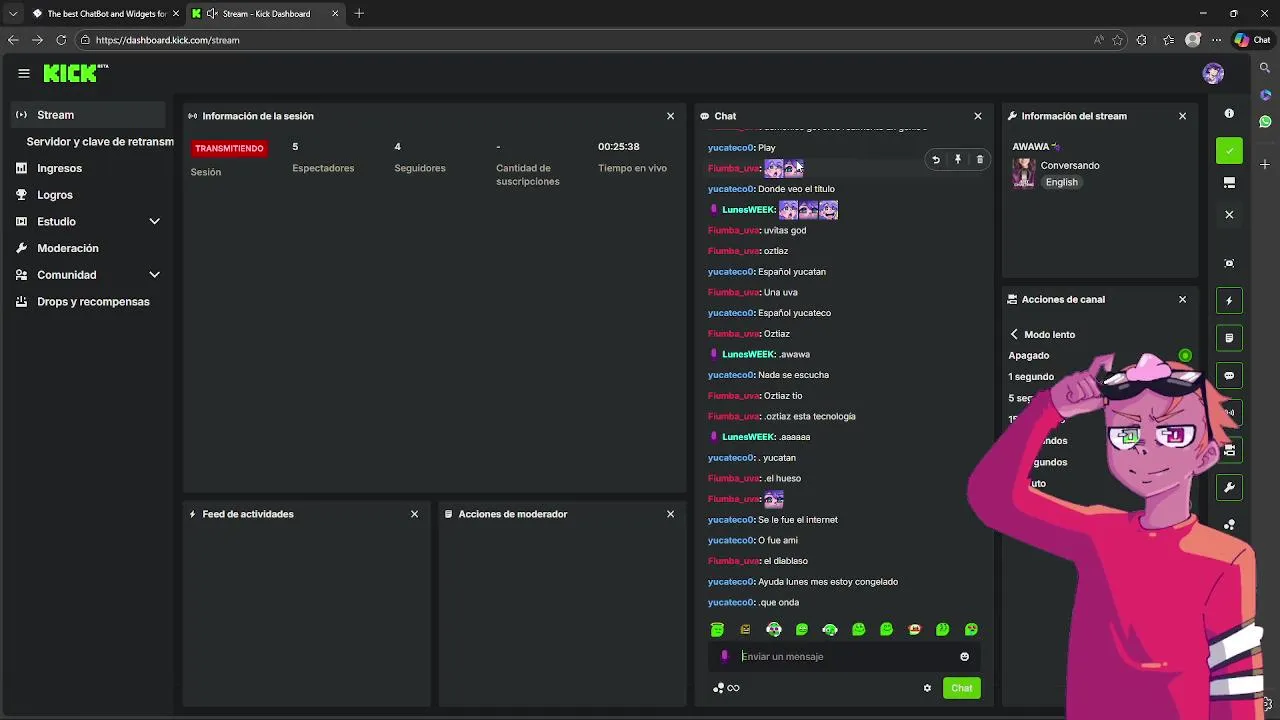Screen dimensions: 1280x720
Task: Select the 1 segundo slow mode option
Action: [x=1031, y=377]
